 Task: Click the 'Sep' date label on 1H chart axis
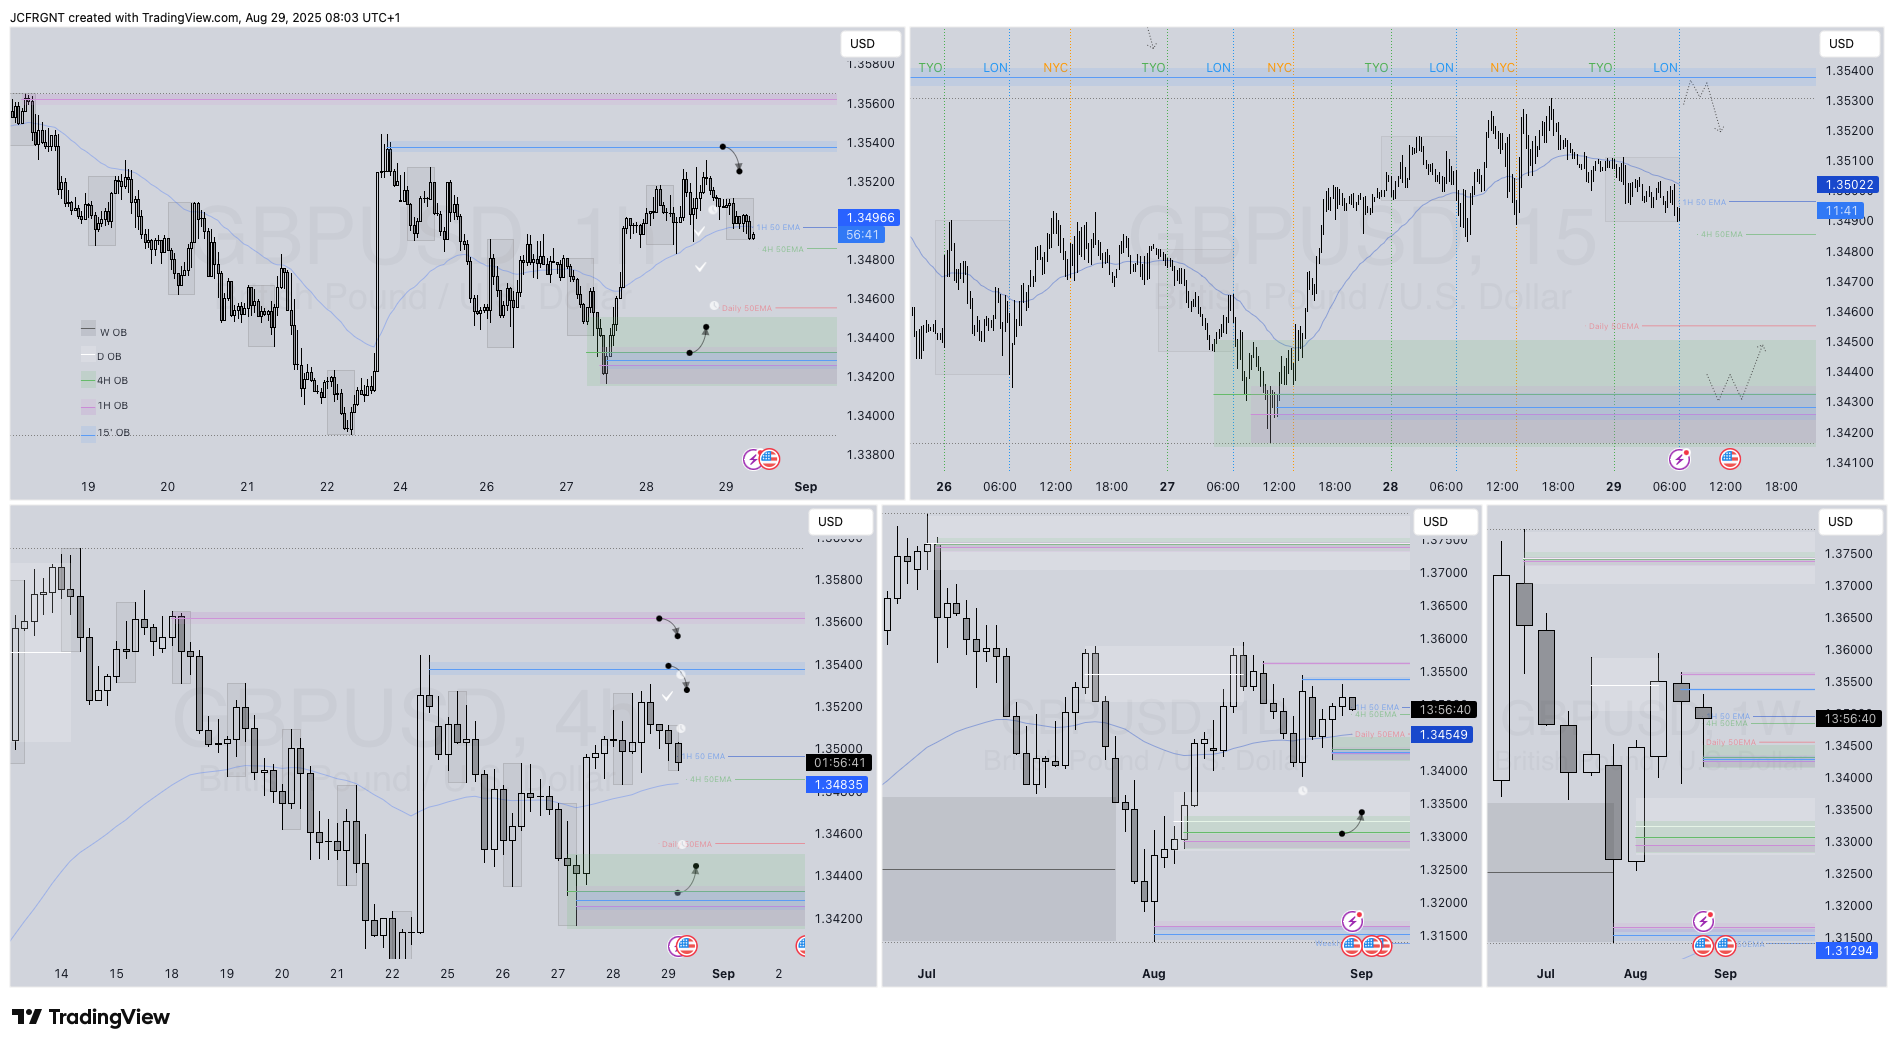point(806,487)
